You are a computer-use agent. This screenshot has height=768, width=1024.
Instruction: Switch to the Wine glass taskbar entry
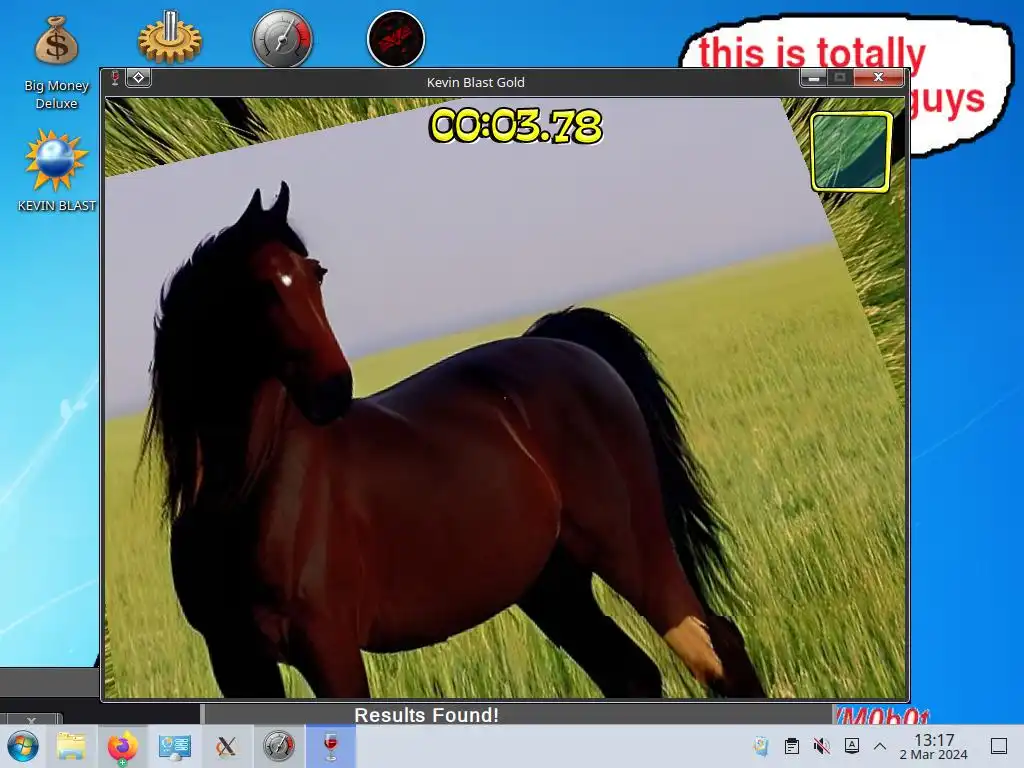point(330,746)
